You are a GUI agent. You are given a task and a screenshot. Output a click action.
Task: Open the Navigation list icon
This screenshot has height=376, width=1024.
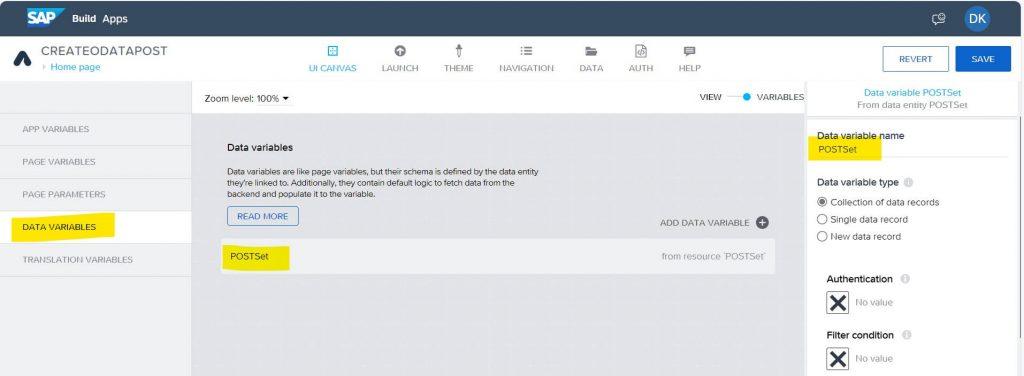526,51
